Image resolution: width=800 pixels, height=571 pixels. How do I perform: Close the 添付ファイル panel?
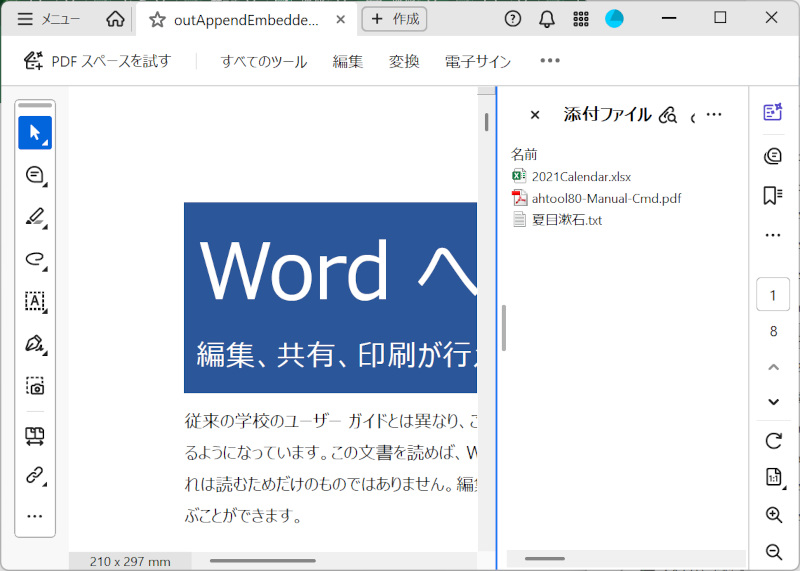pyautogui.click(x=535, y=115)
